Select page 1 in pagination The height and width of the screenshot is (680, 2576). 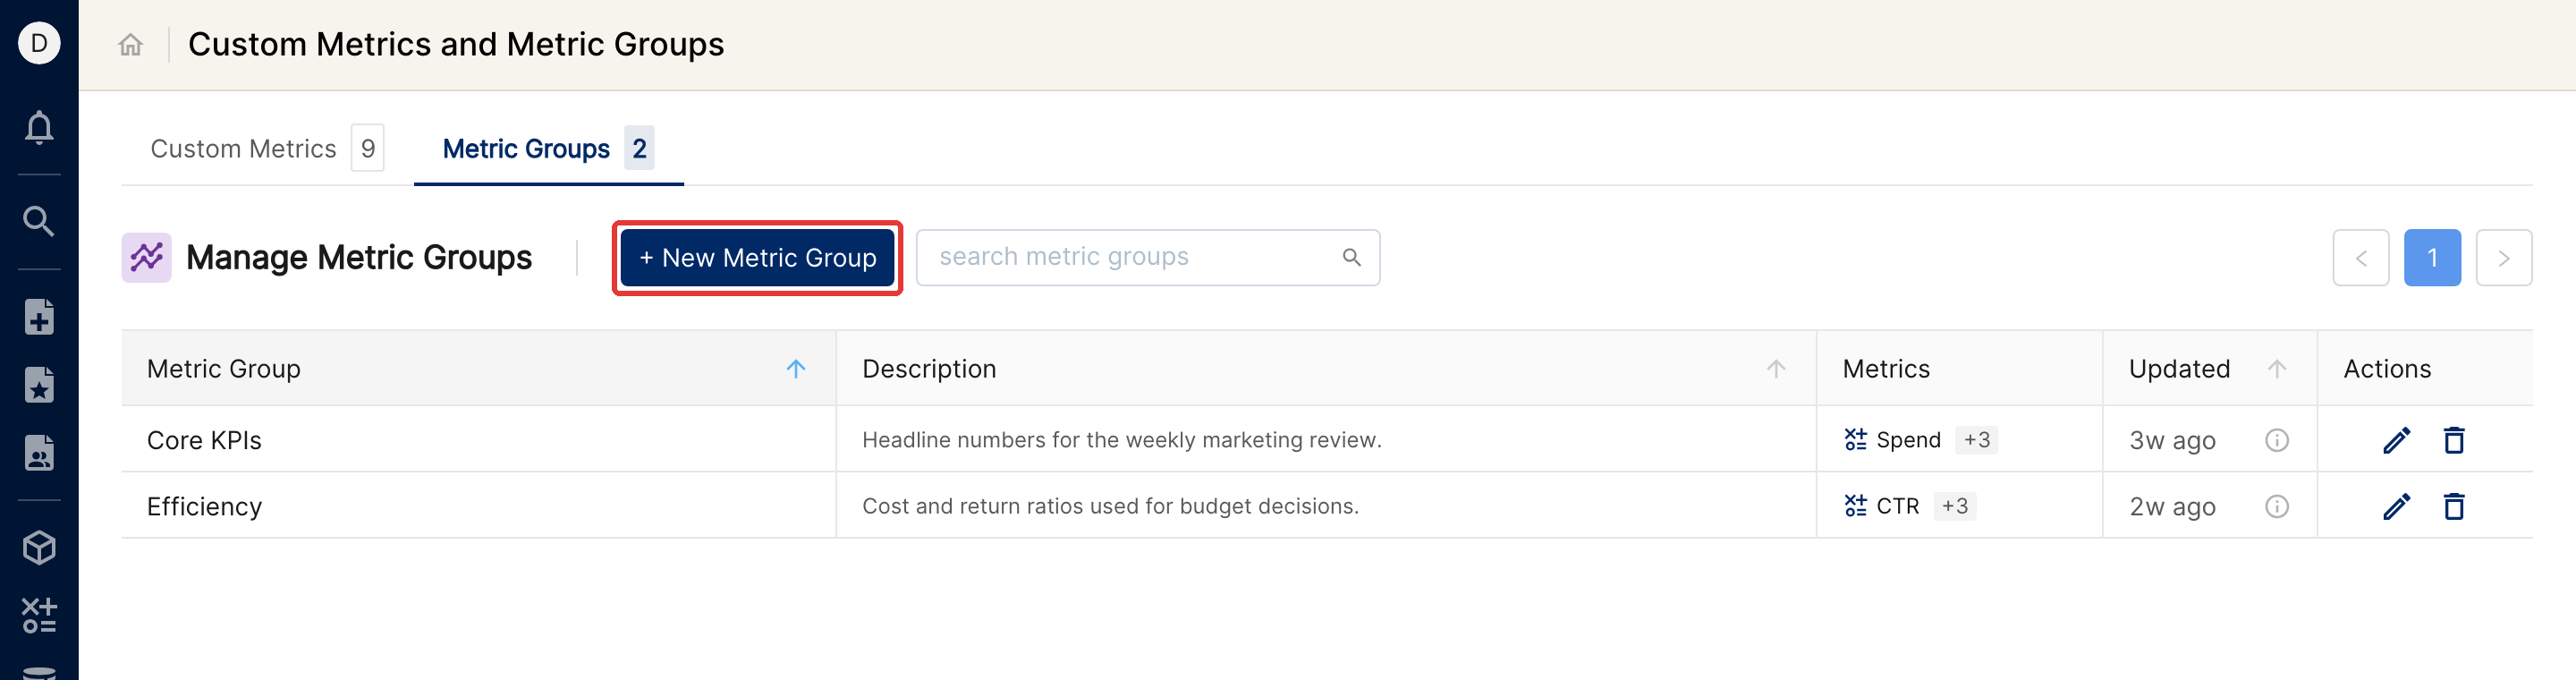2432,258
